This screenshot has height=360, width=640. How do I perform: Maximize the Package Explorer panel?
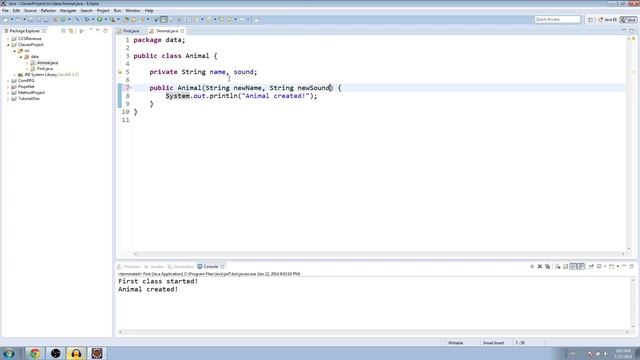tap(105, 31)
